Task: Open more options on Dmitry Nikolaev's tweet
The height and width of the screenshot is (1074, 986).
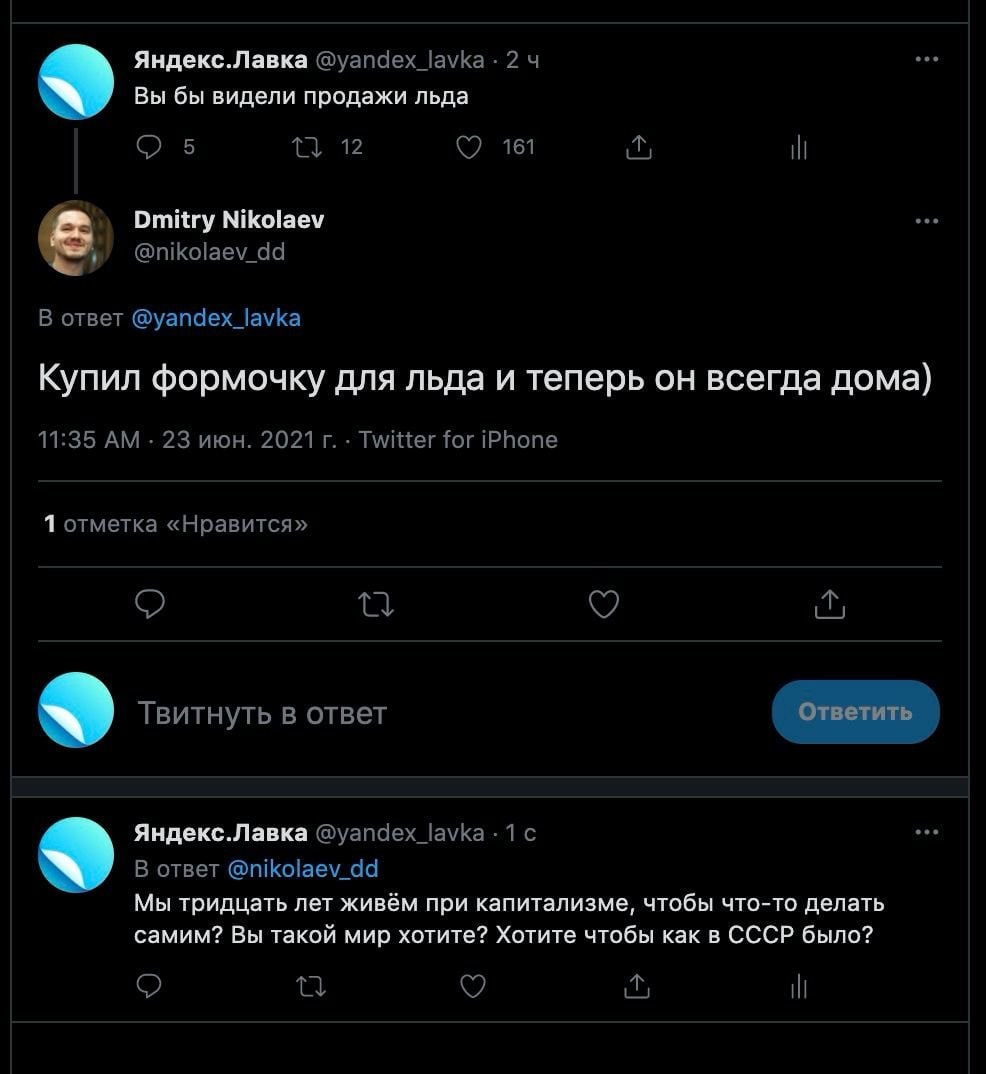Action: click(x=926, y=220)
